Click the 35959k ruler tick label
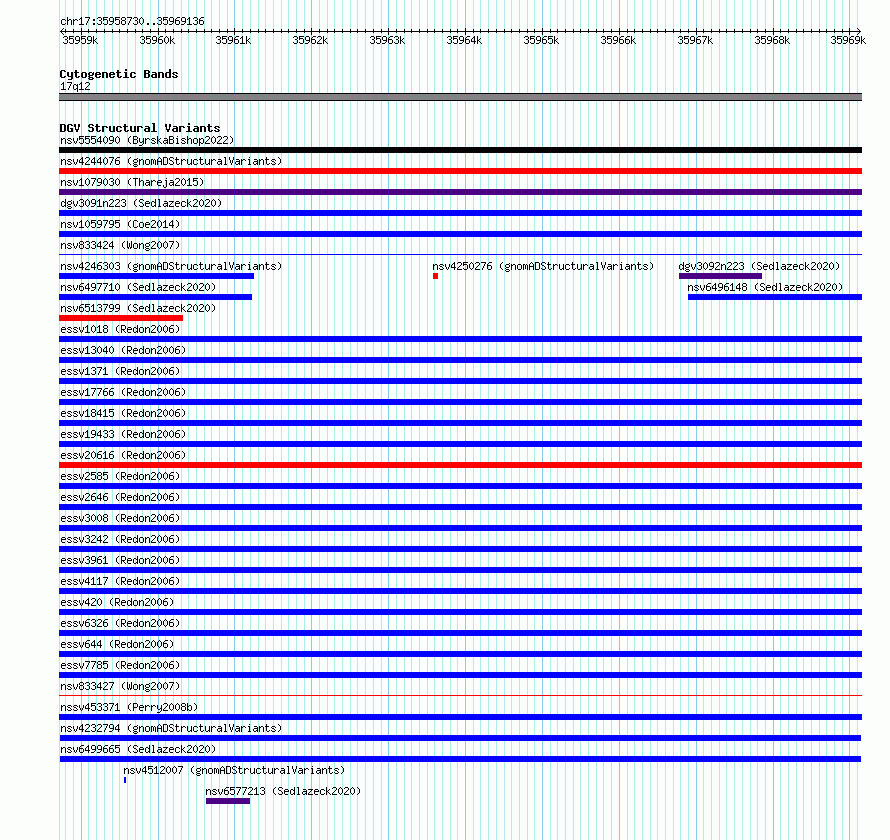Image resolution: width=890 pixels, height=840 pixels. click(x=80, y=40)
